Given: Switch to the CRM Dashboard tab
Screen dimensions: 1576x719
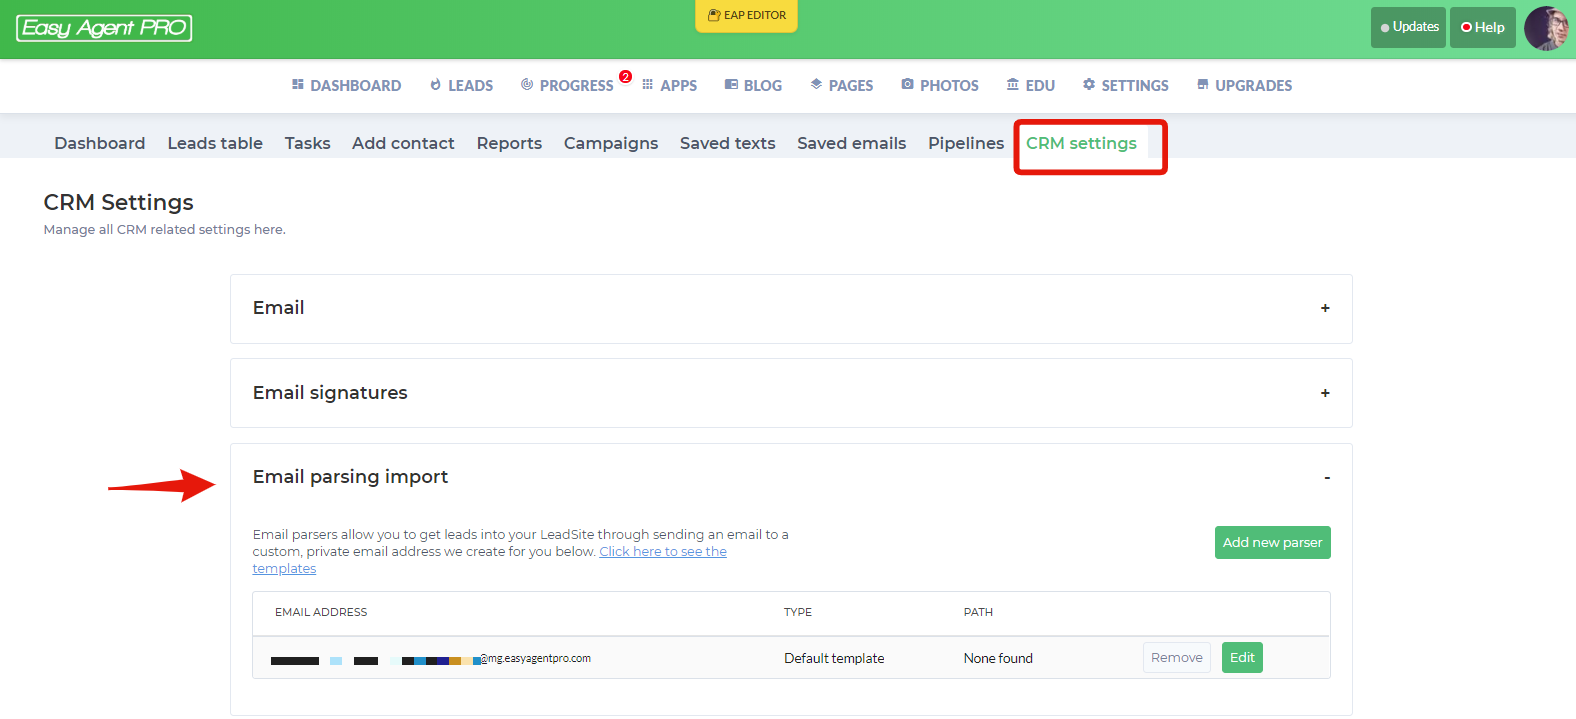Looking at the screenshot, I should point(100,143).
